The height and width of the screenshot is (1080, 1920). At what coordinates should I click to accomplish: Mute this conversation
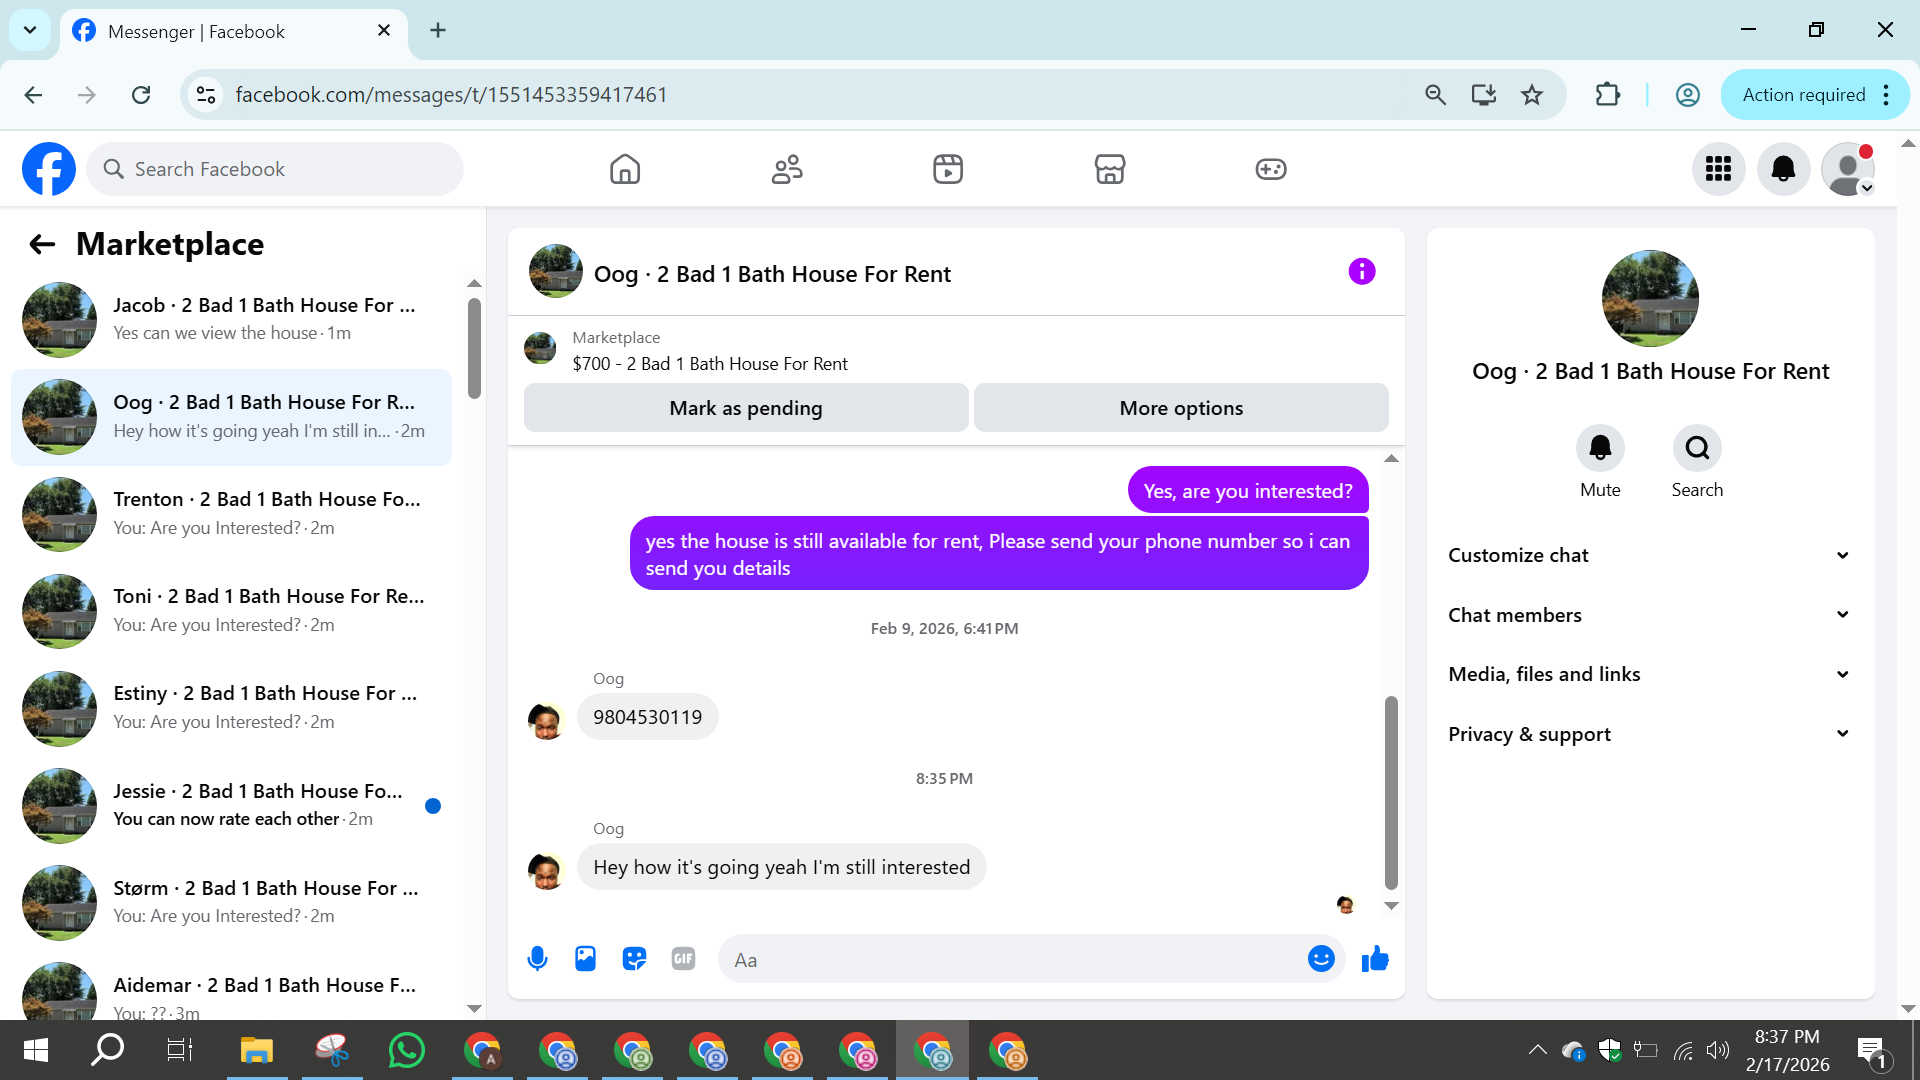tap(1600, 449)
